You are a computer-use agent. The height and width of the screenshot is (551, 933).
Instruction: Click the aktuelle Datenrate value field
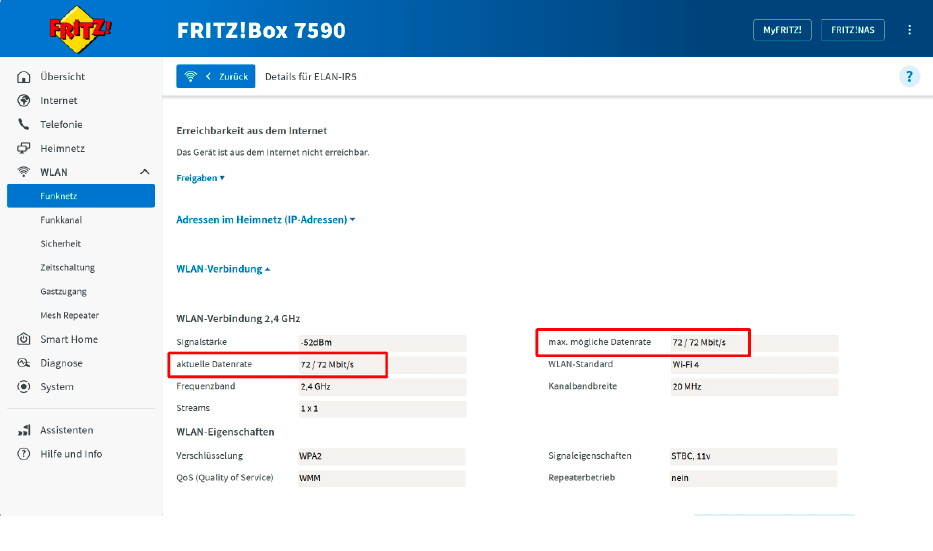point(382,364)
